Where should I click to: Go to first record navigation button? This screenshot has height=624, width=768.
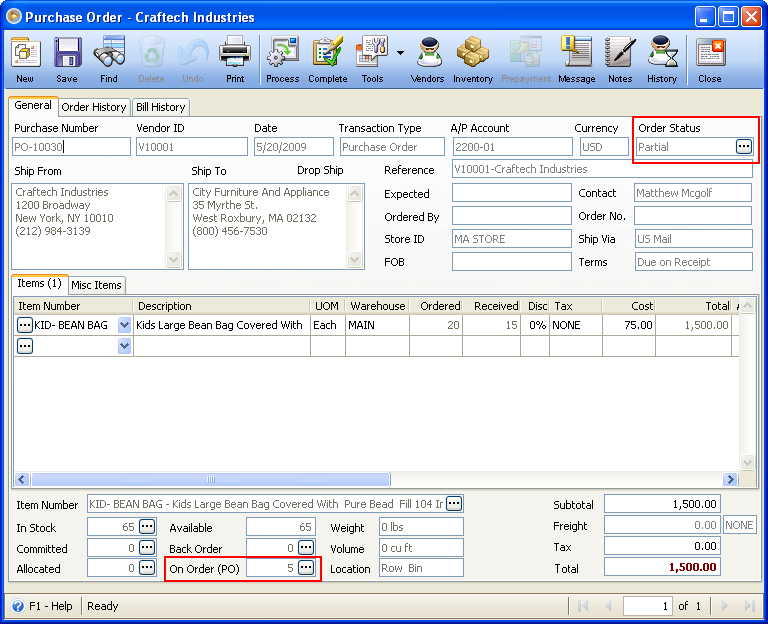583,606
